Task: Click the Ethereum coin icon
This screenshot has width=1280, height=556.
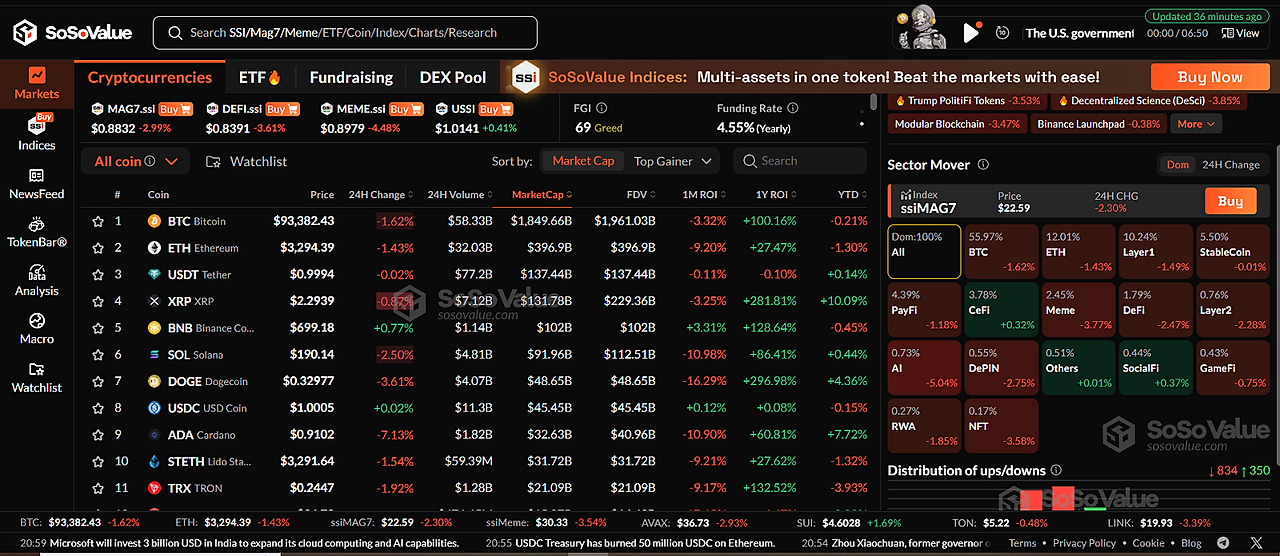Action: click(155, 248)
